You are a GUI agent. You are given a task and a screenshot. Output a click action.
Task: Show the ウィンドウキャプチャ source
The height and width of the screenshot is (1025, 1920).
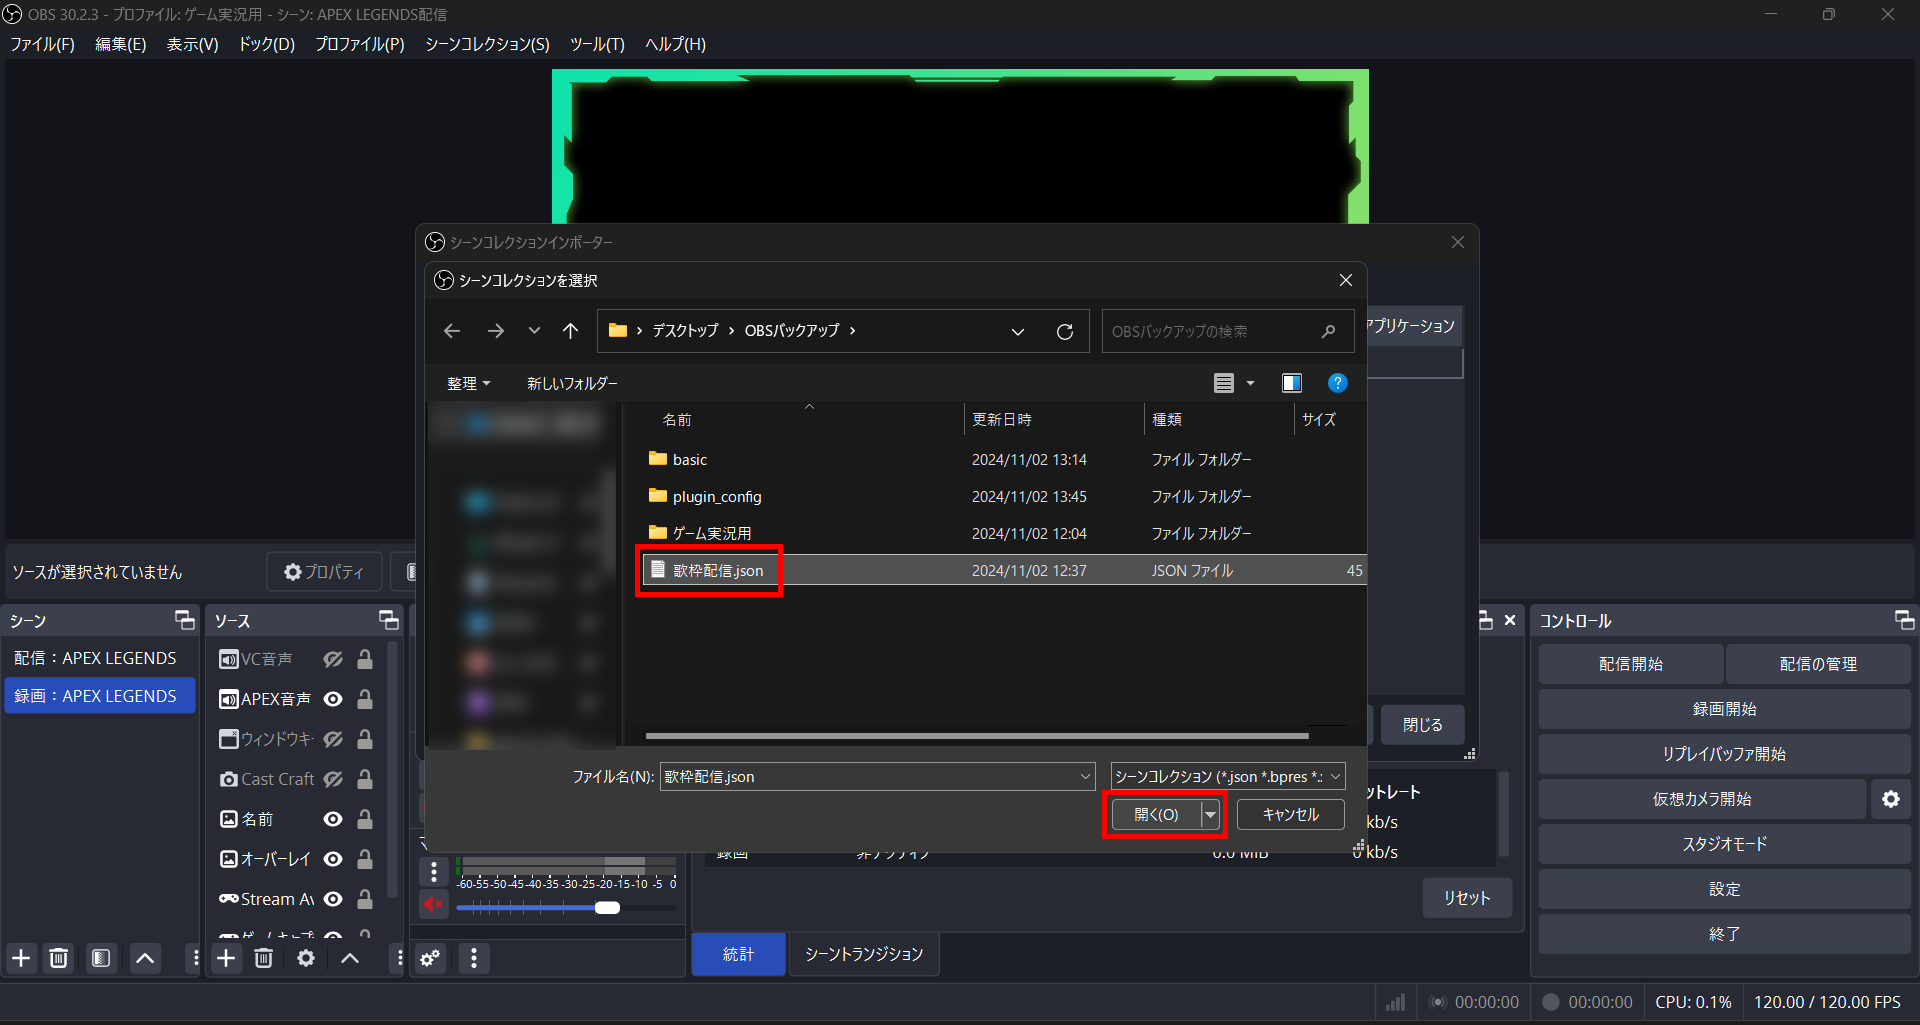tap(333, 739)
